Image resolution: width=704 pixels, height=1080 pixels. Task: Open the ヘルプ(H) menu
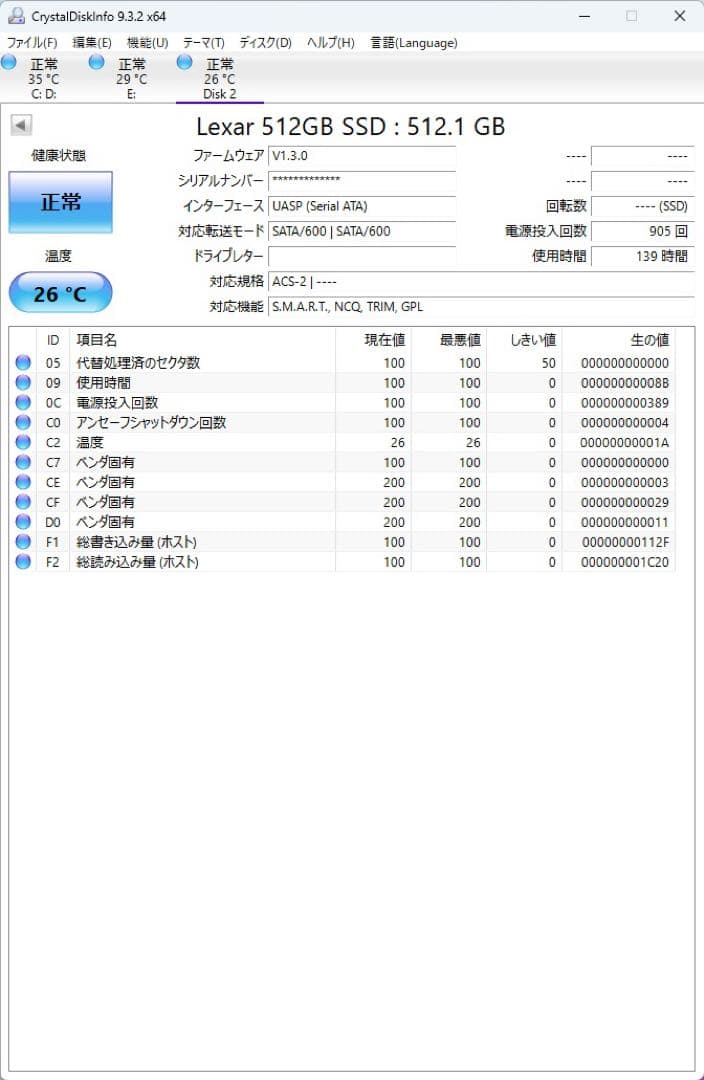tap(331, 43)
